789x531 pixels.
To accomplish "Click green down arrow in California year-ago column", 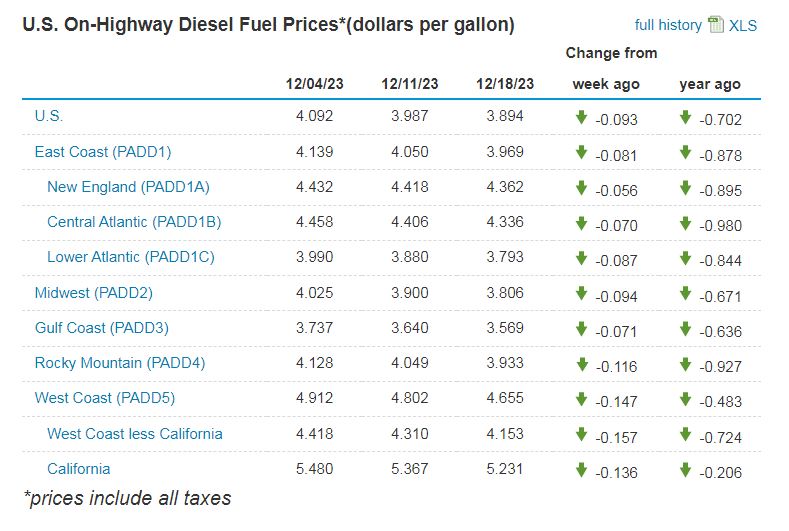I will (685, 470).
